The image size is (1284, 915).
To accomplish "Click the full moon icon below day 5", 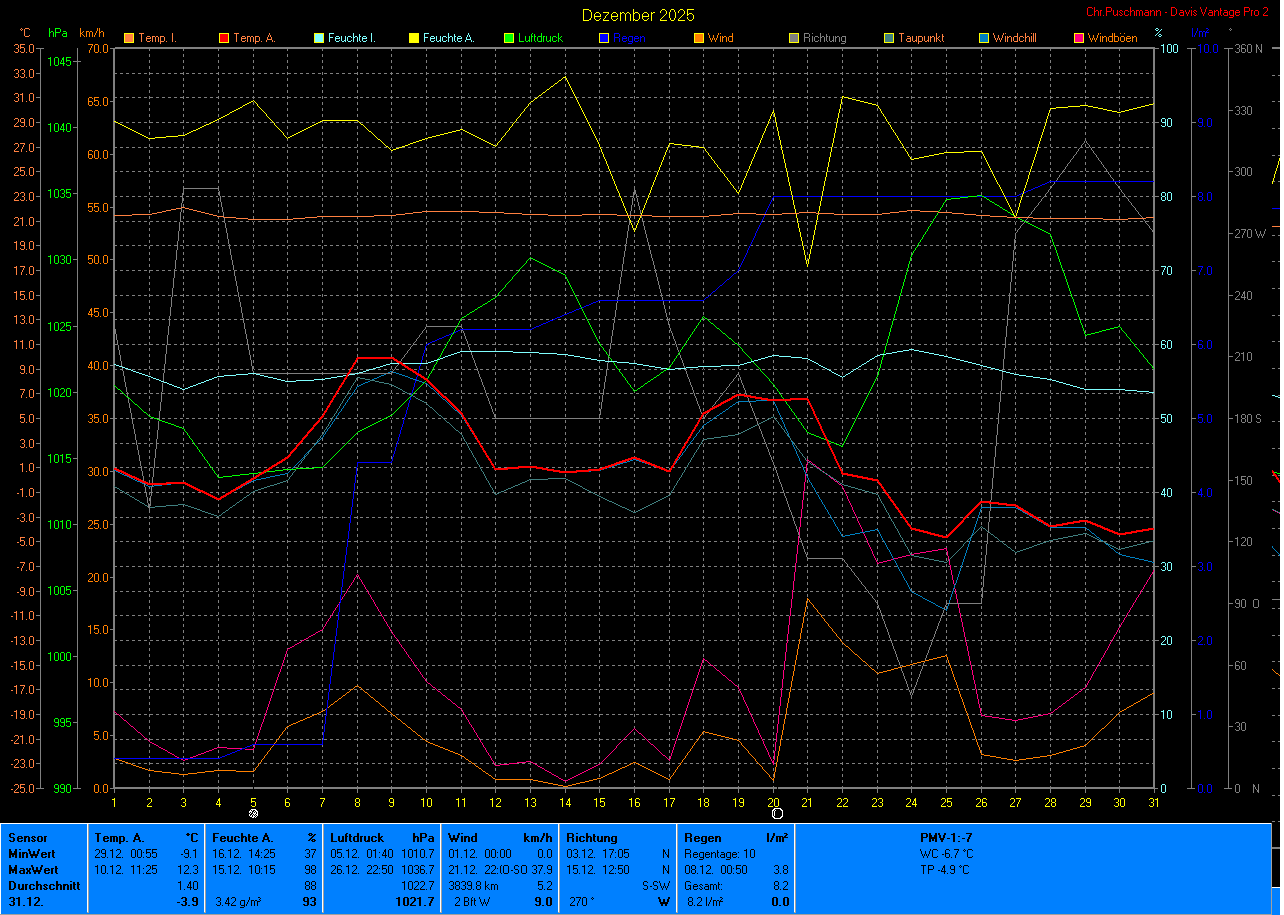I will [253, 802].
